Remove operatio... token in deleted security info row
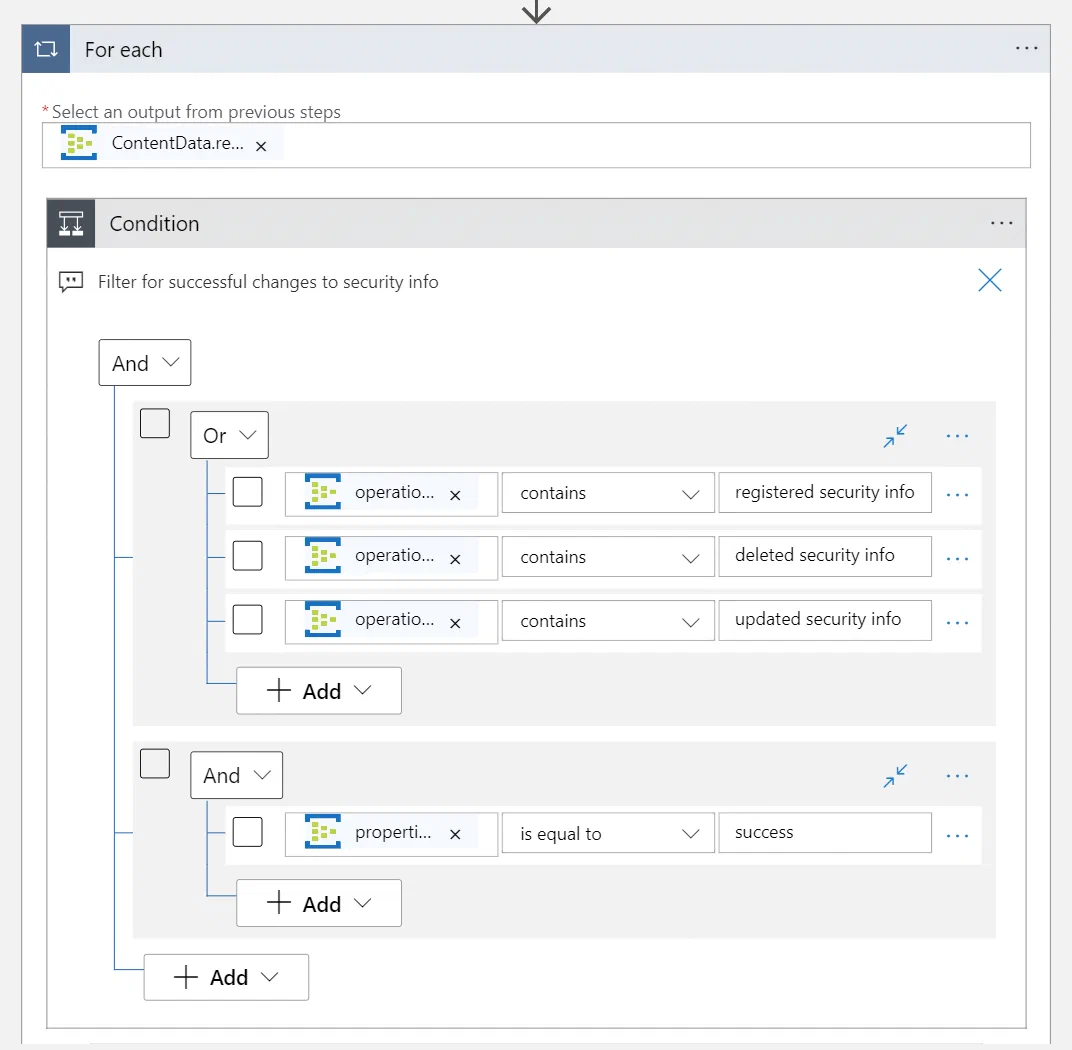 [455, 559]
